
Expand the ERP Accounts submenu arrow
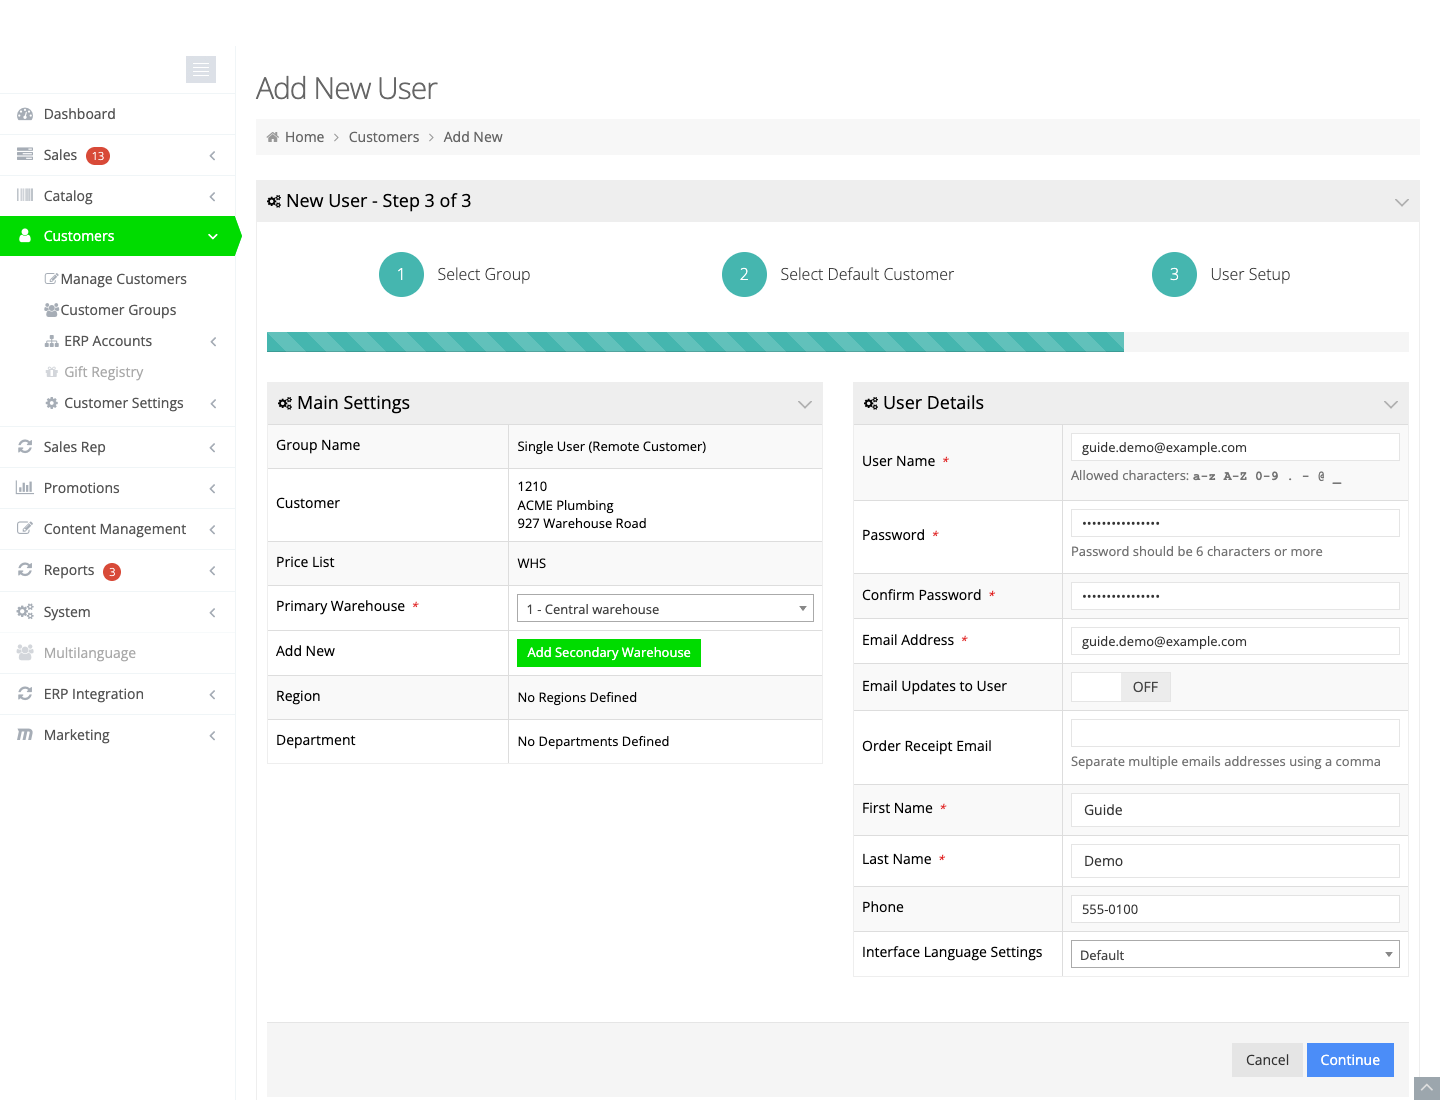tap(213, 341)
